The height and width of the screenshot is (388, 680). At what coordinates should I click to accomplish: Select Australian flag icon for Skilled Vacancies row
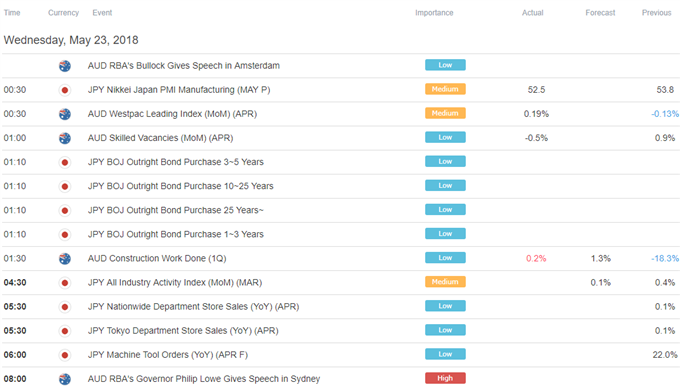click(x=65, y=138)
